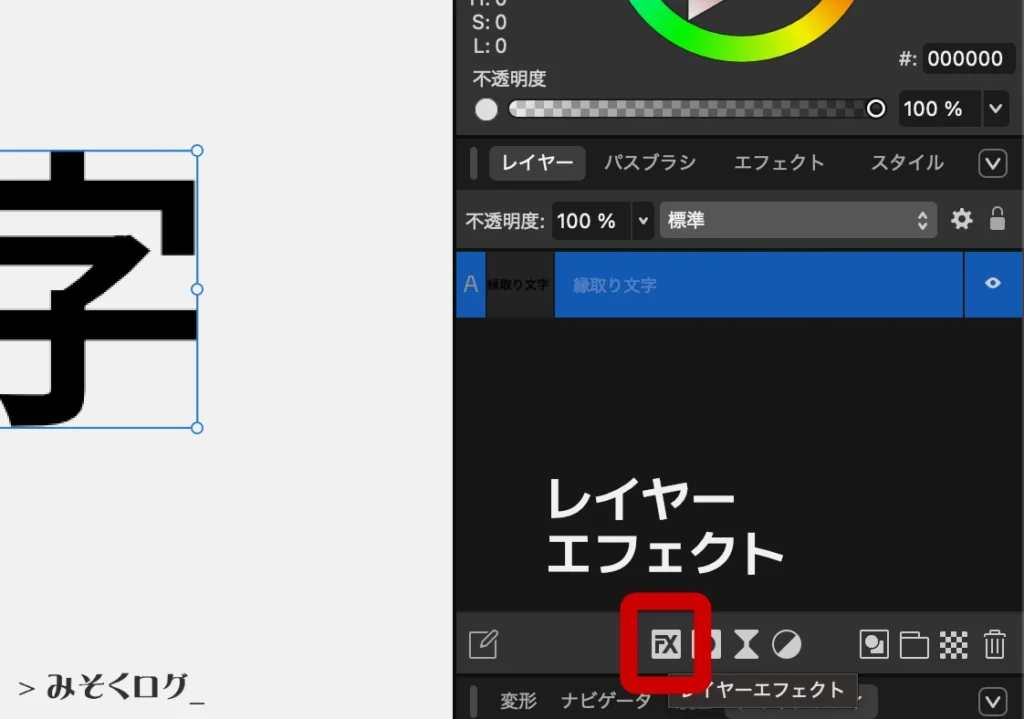Add a pixel layer with checkerboard icon
This screenshot has width=1024, height=719.
(x=954, y=645)
